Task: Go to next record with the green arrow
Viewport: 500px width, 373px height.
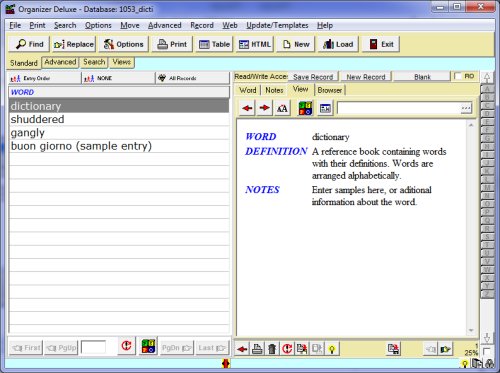Action: 446,349
